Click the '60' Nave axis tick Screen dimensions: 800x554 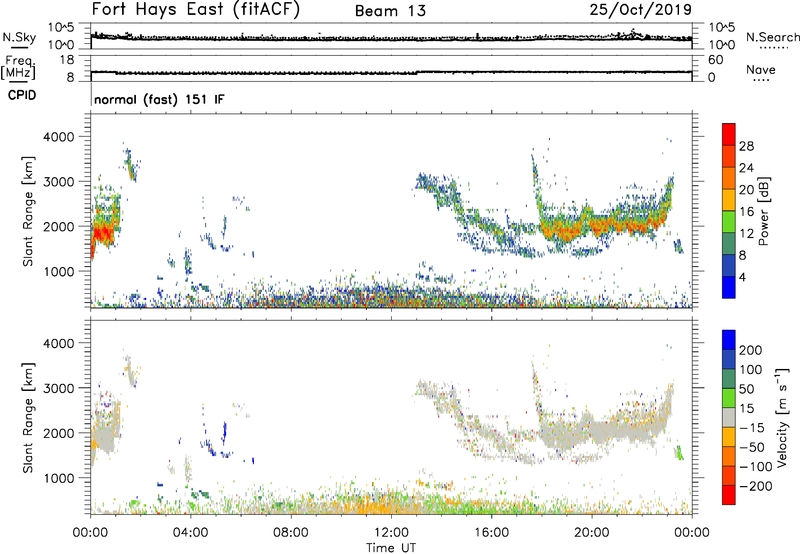coord(715,60)
